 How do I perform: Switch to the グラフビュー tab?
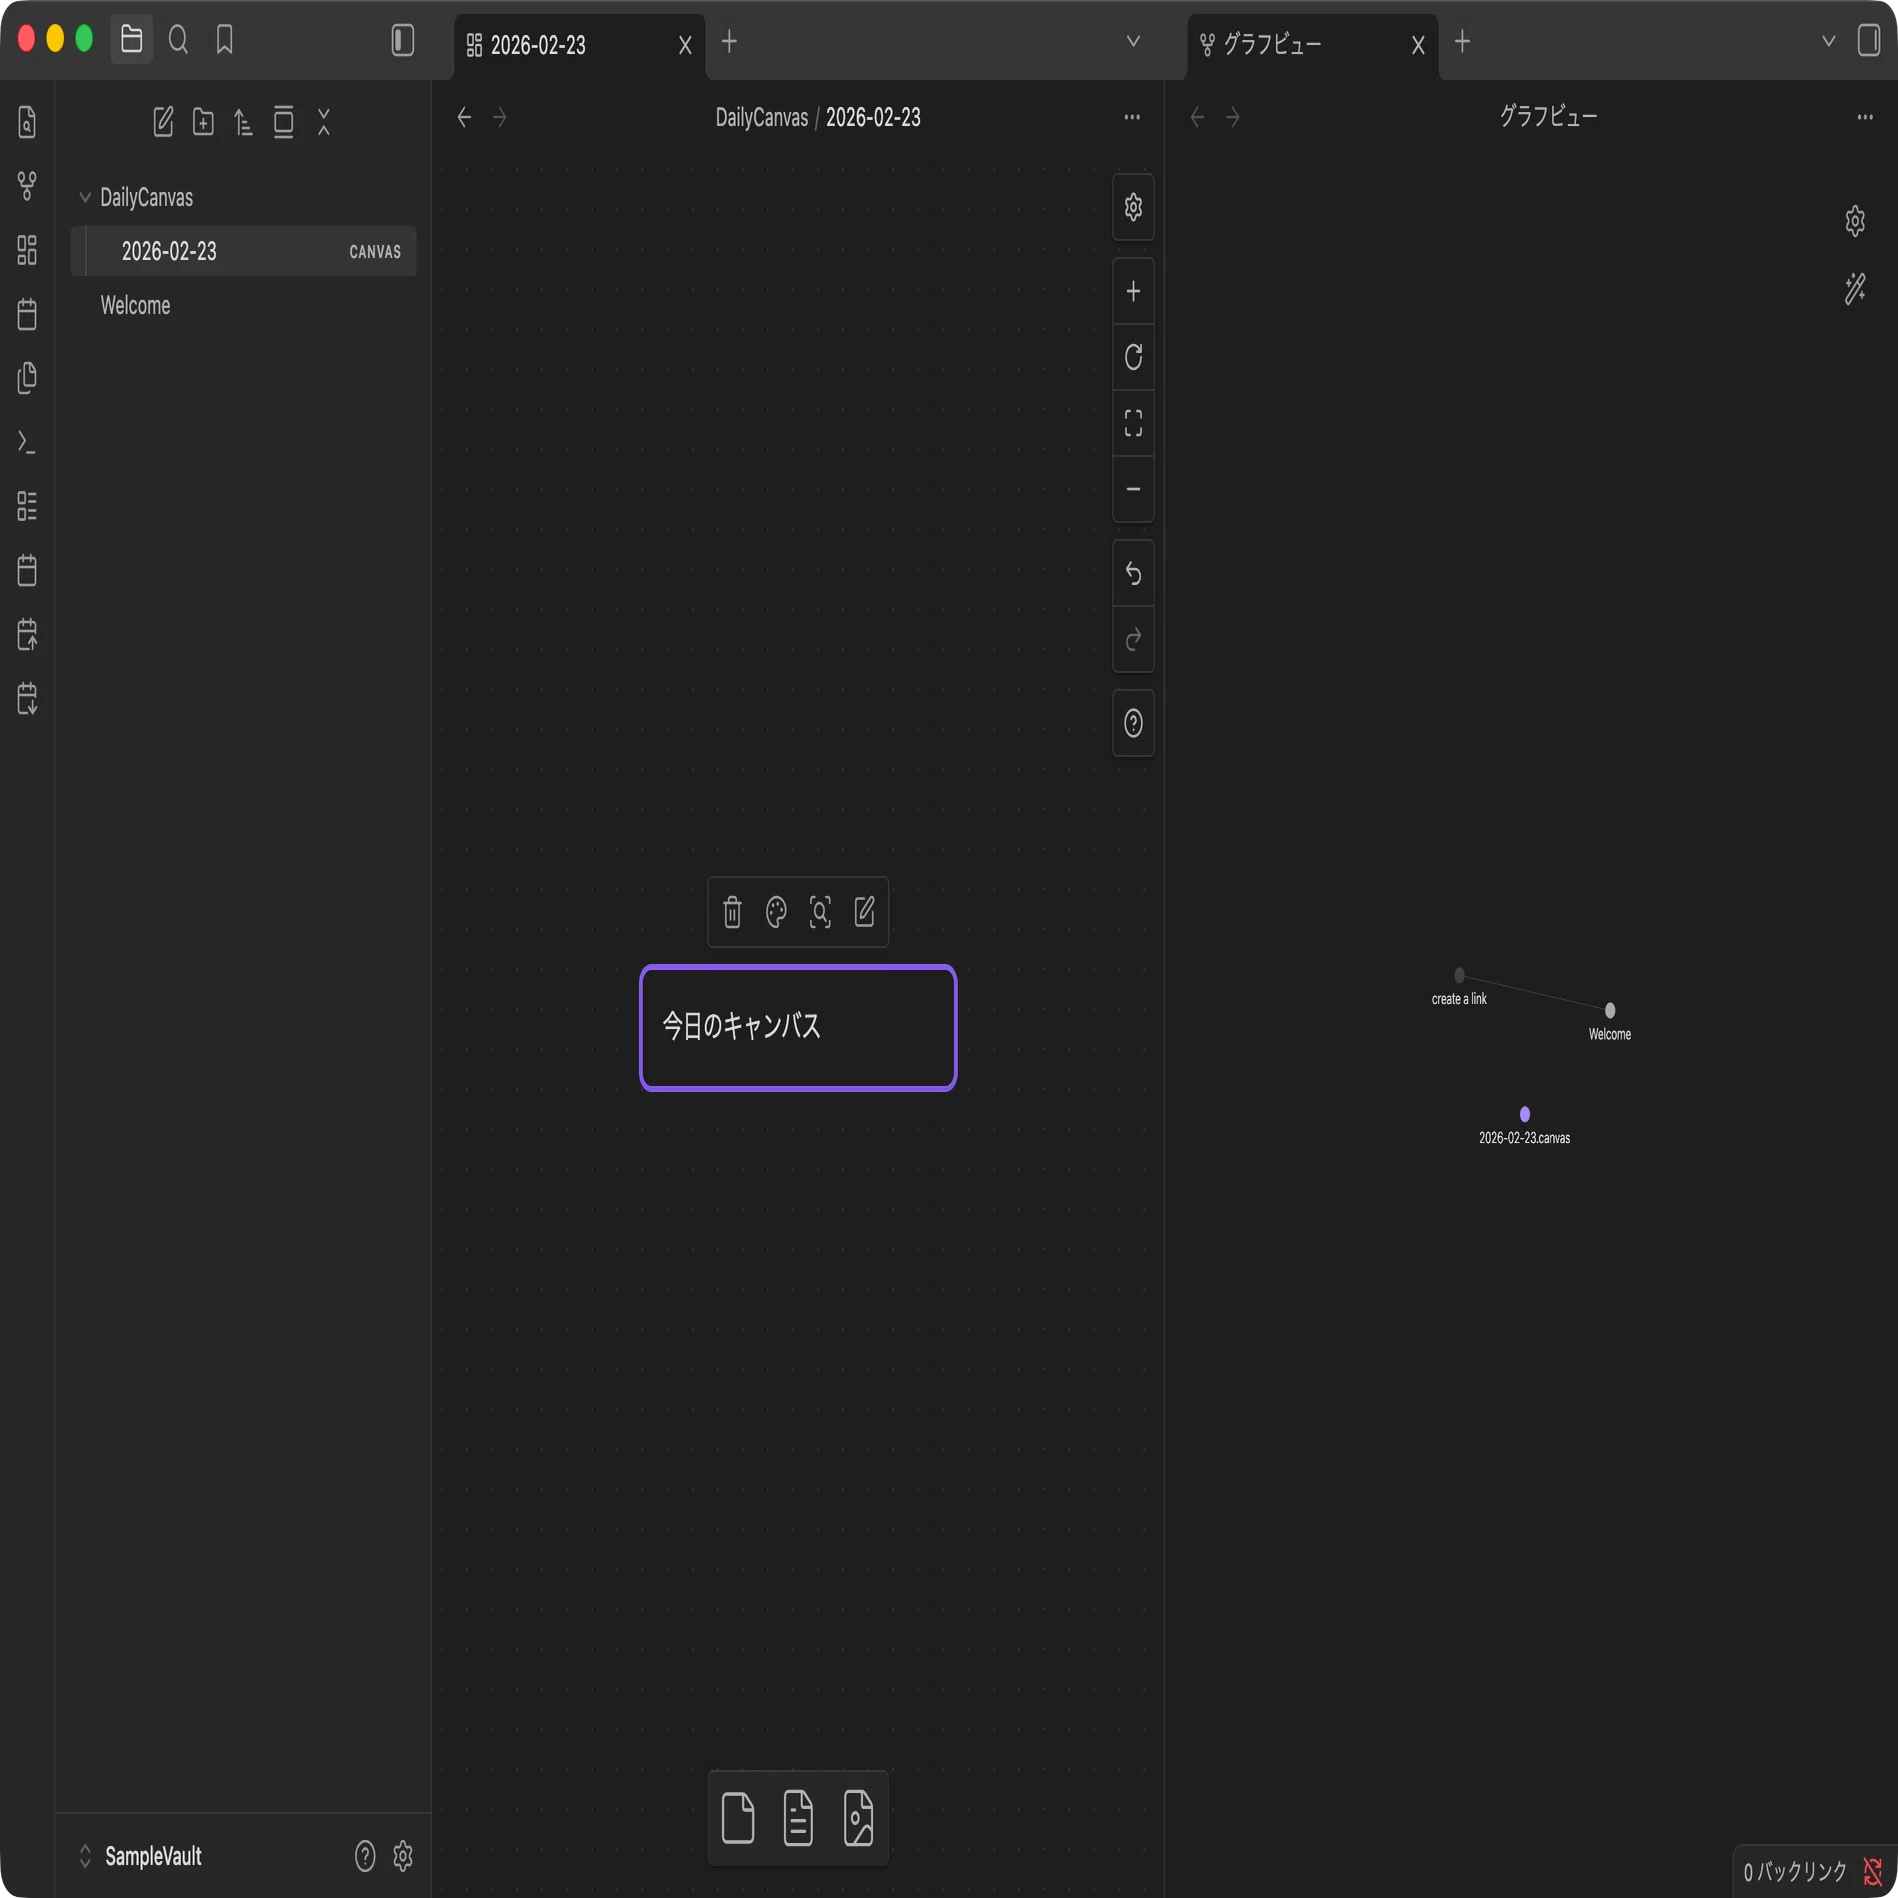[x=1312, y=45]
